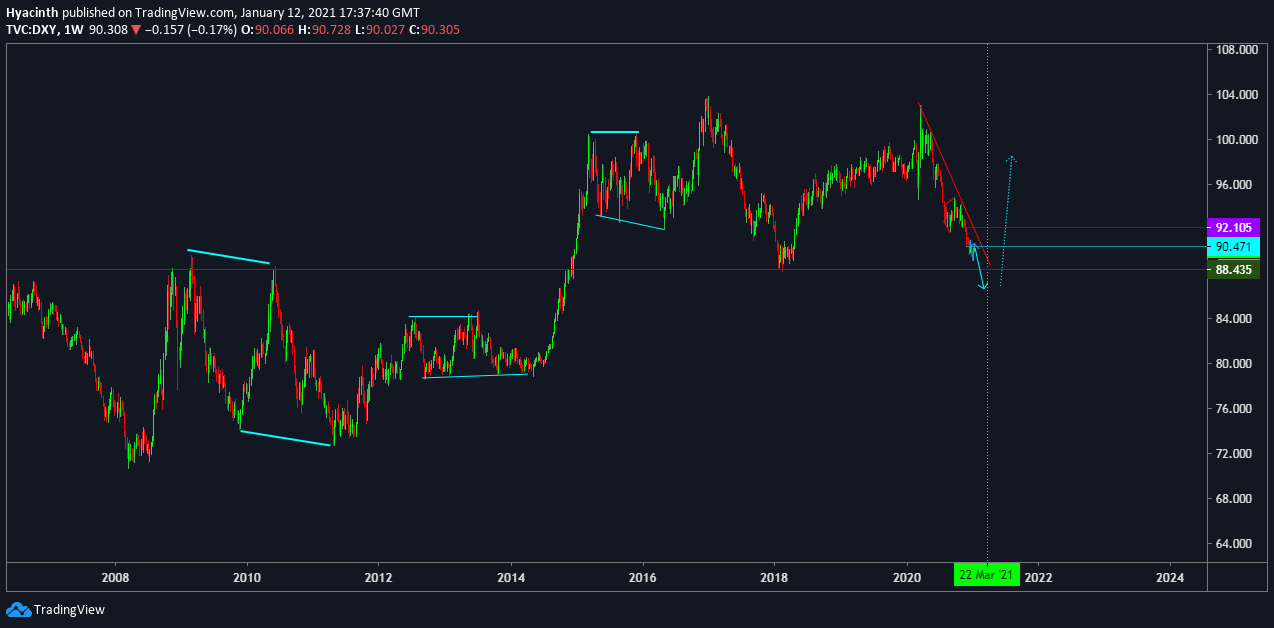The image size is (1274, 628).
Task: Click the 80.000 price axis label
Action: (x=1234, y=364)
